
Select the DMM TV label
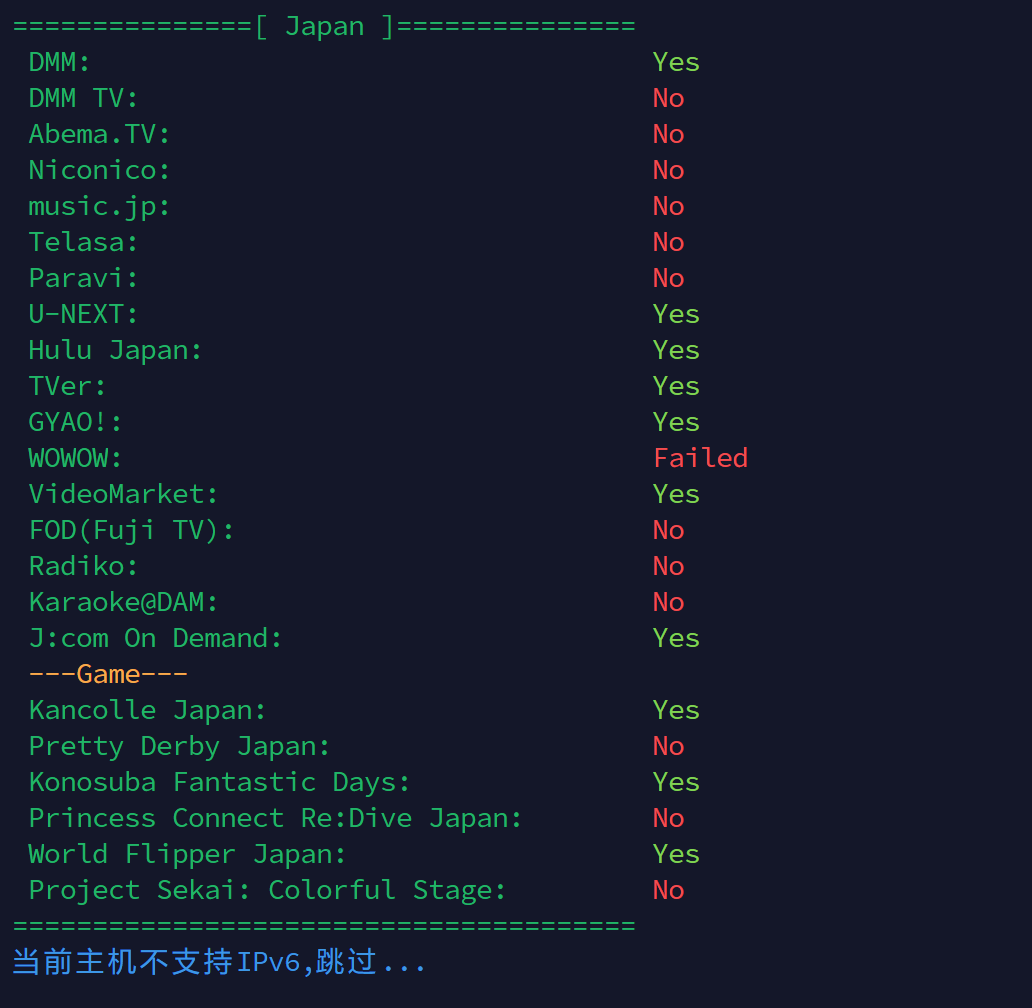click(x=84, y=99)
